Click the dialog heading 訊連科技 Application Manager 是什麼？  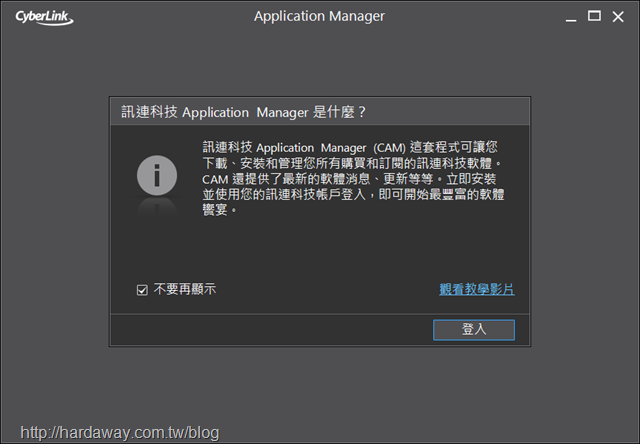click(x=244, y=112)
